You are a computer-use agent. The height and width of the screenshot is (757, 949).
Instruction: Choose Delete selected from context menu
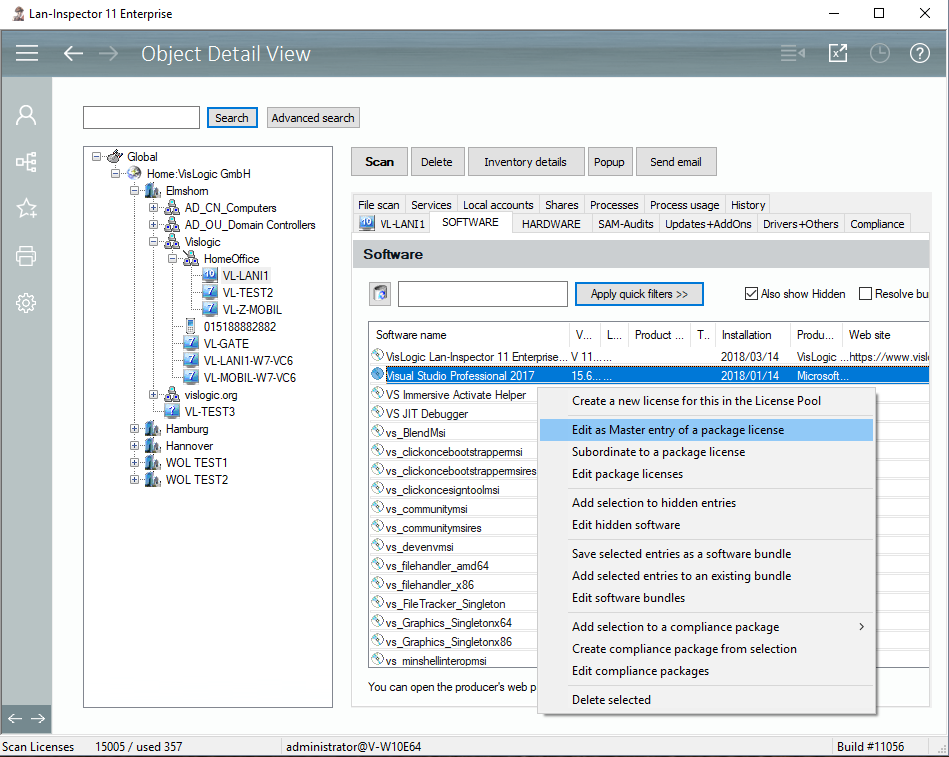click(x=611, y=700)
